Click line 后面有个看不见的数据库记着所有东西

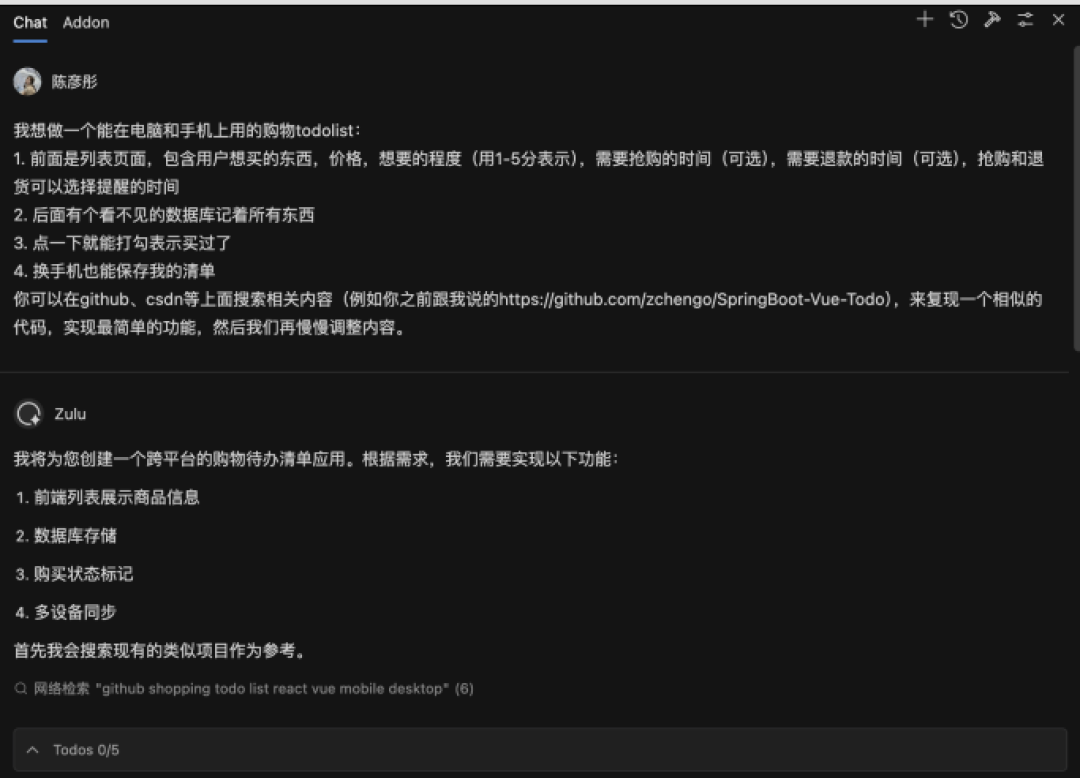pos(164,215)
